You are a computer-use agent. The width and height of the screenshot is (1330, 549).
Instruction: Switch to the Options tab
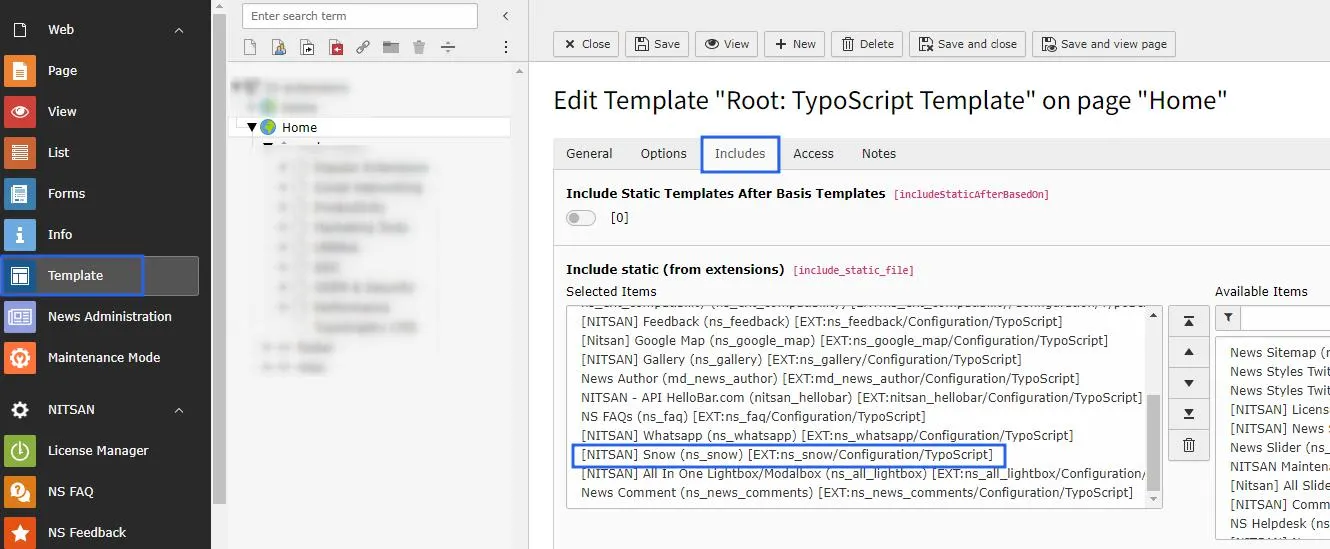pyautogui.click(x=664, y=154)
